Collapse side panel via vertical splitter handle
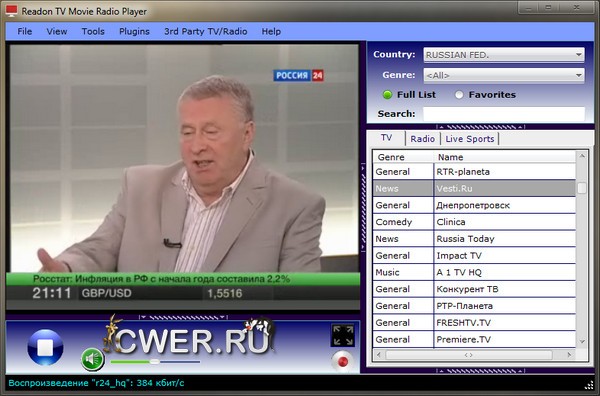This screenshot has width=600, height=396. point(363,208)
